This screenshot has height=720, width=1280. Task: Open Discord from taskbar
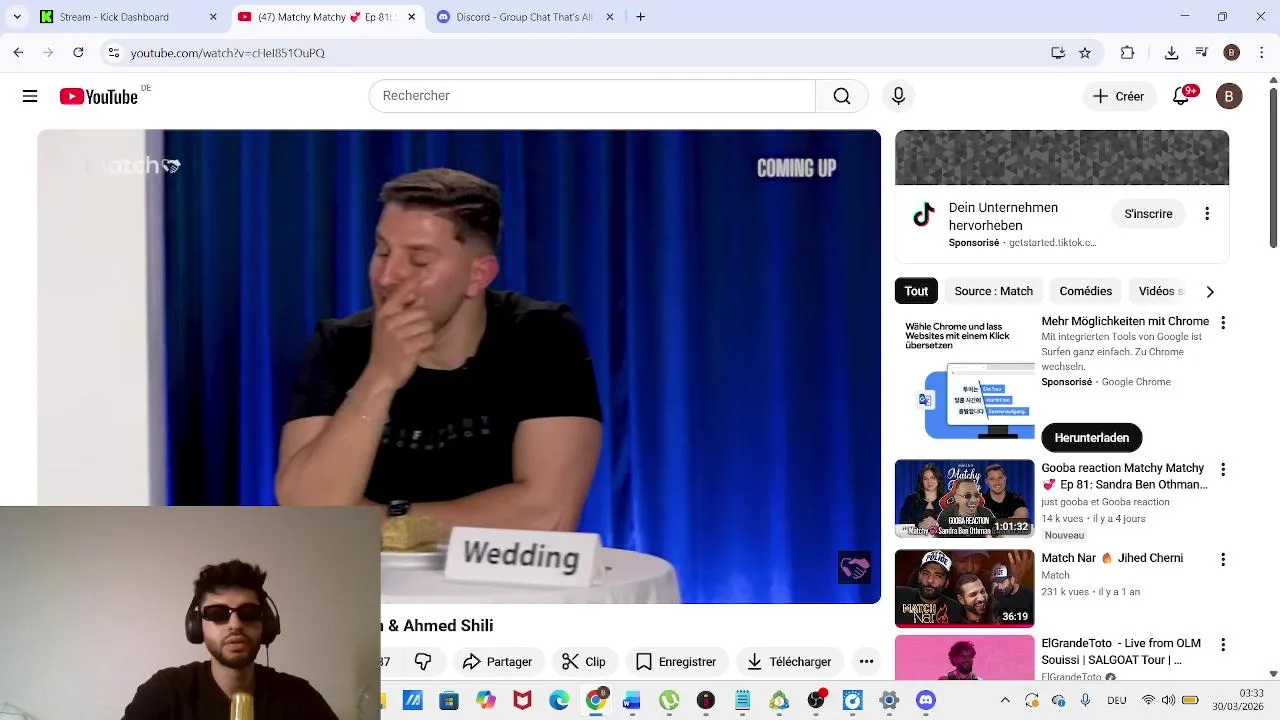[x=926, y=700]
